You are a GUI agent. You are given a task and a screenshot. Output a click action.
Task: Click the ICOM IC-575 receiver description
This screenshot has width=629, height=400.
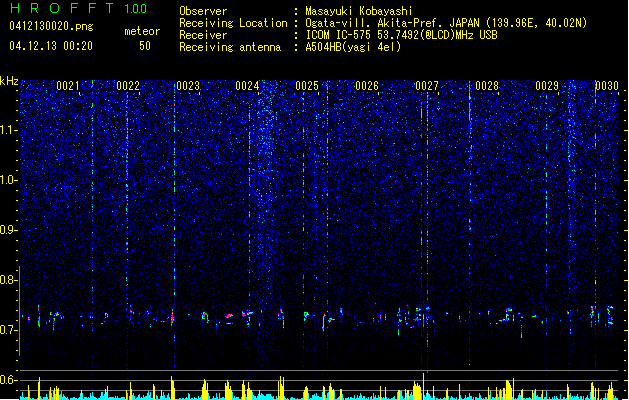pyautogui.click(x=401, y=35)
